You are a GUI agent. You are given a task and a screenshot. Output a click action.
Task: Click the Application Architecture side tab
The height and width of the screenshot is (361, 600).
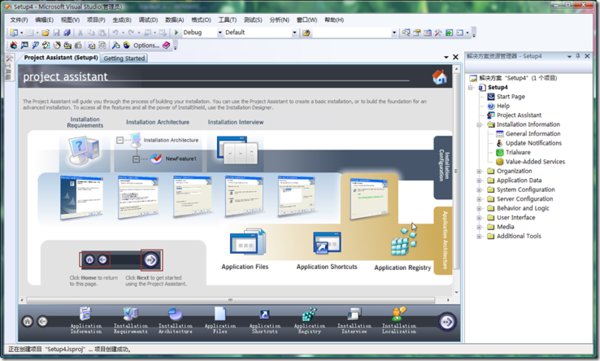click(x=443, y=240)
